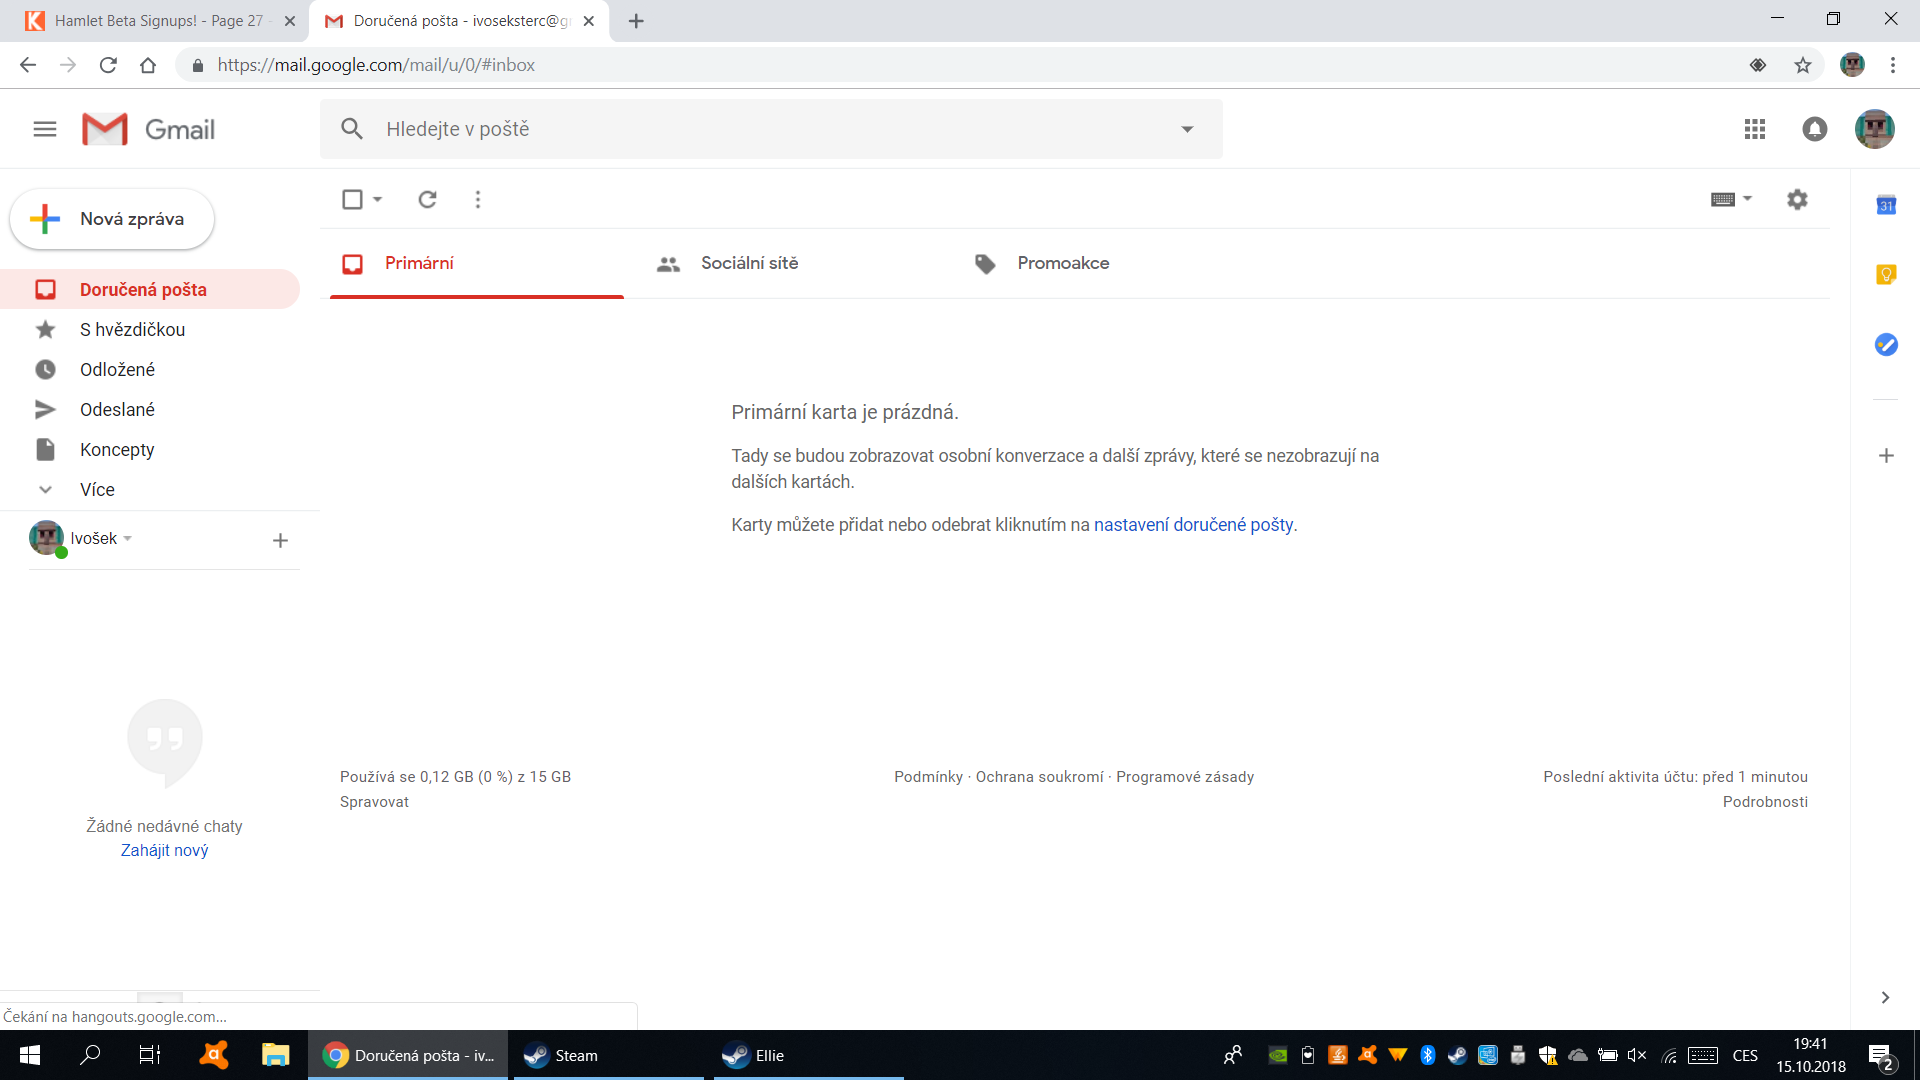Viewport: 1920px width, 1080px height.
Task: Open Steam from the Windows taskbar
Action: 576,1055
